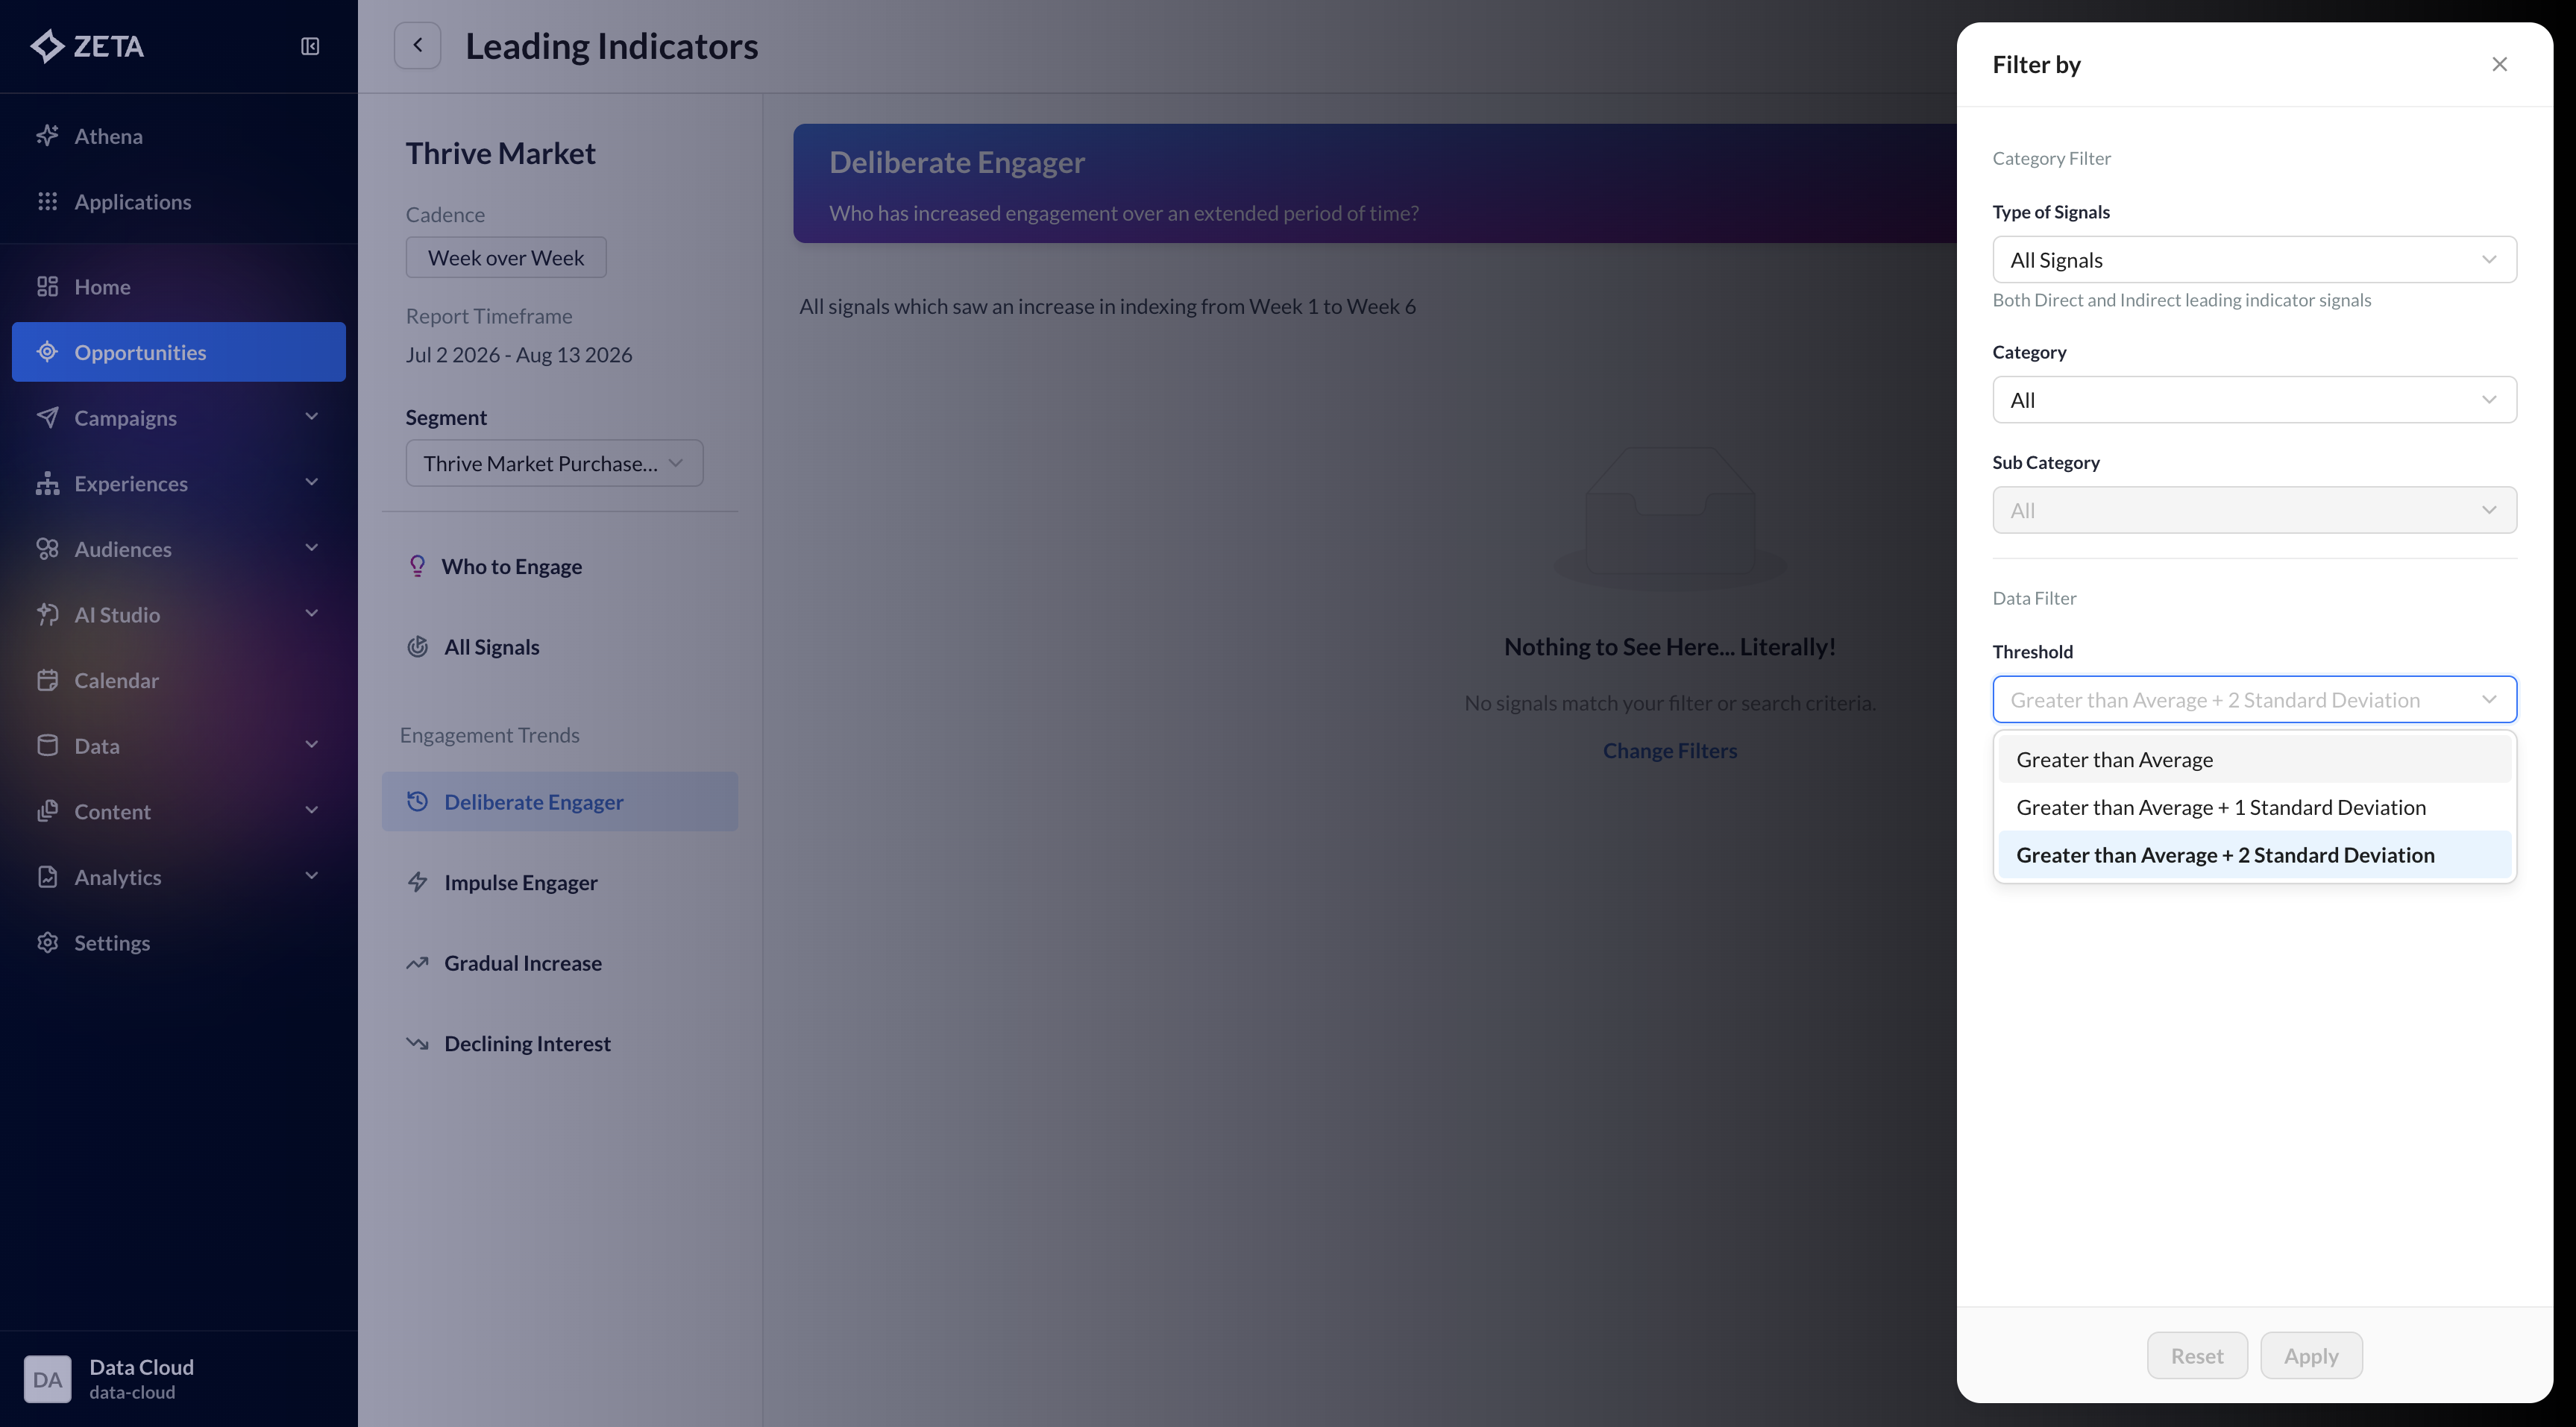This screenshot has width=2576, height=1427.
Task: Close the Filter by panel
Action: tap(2499, 64)
